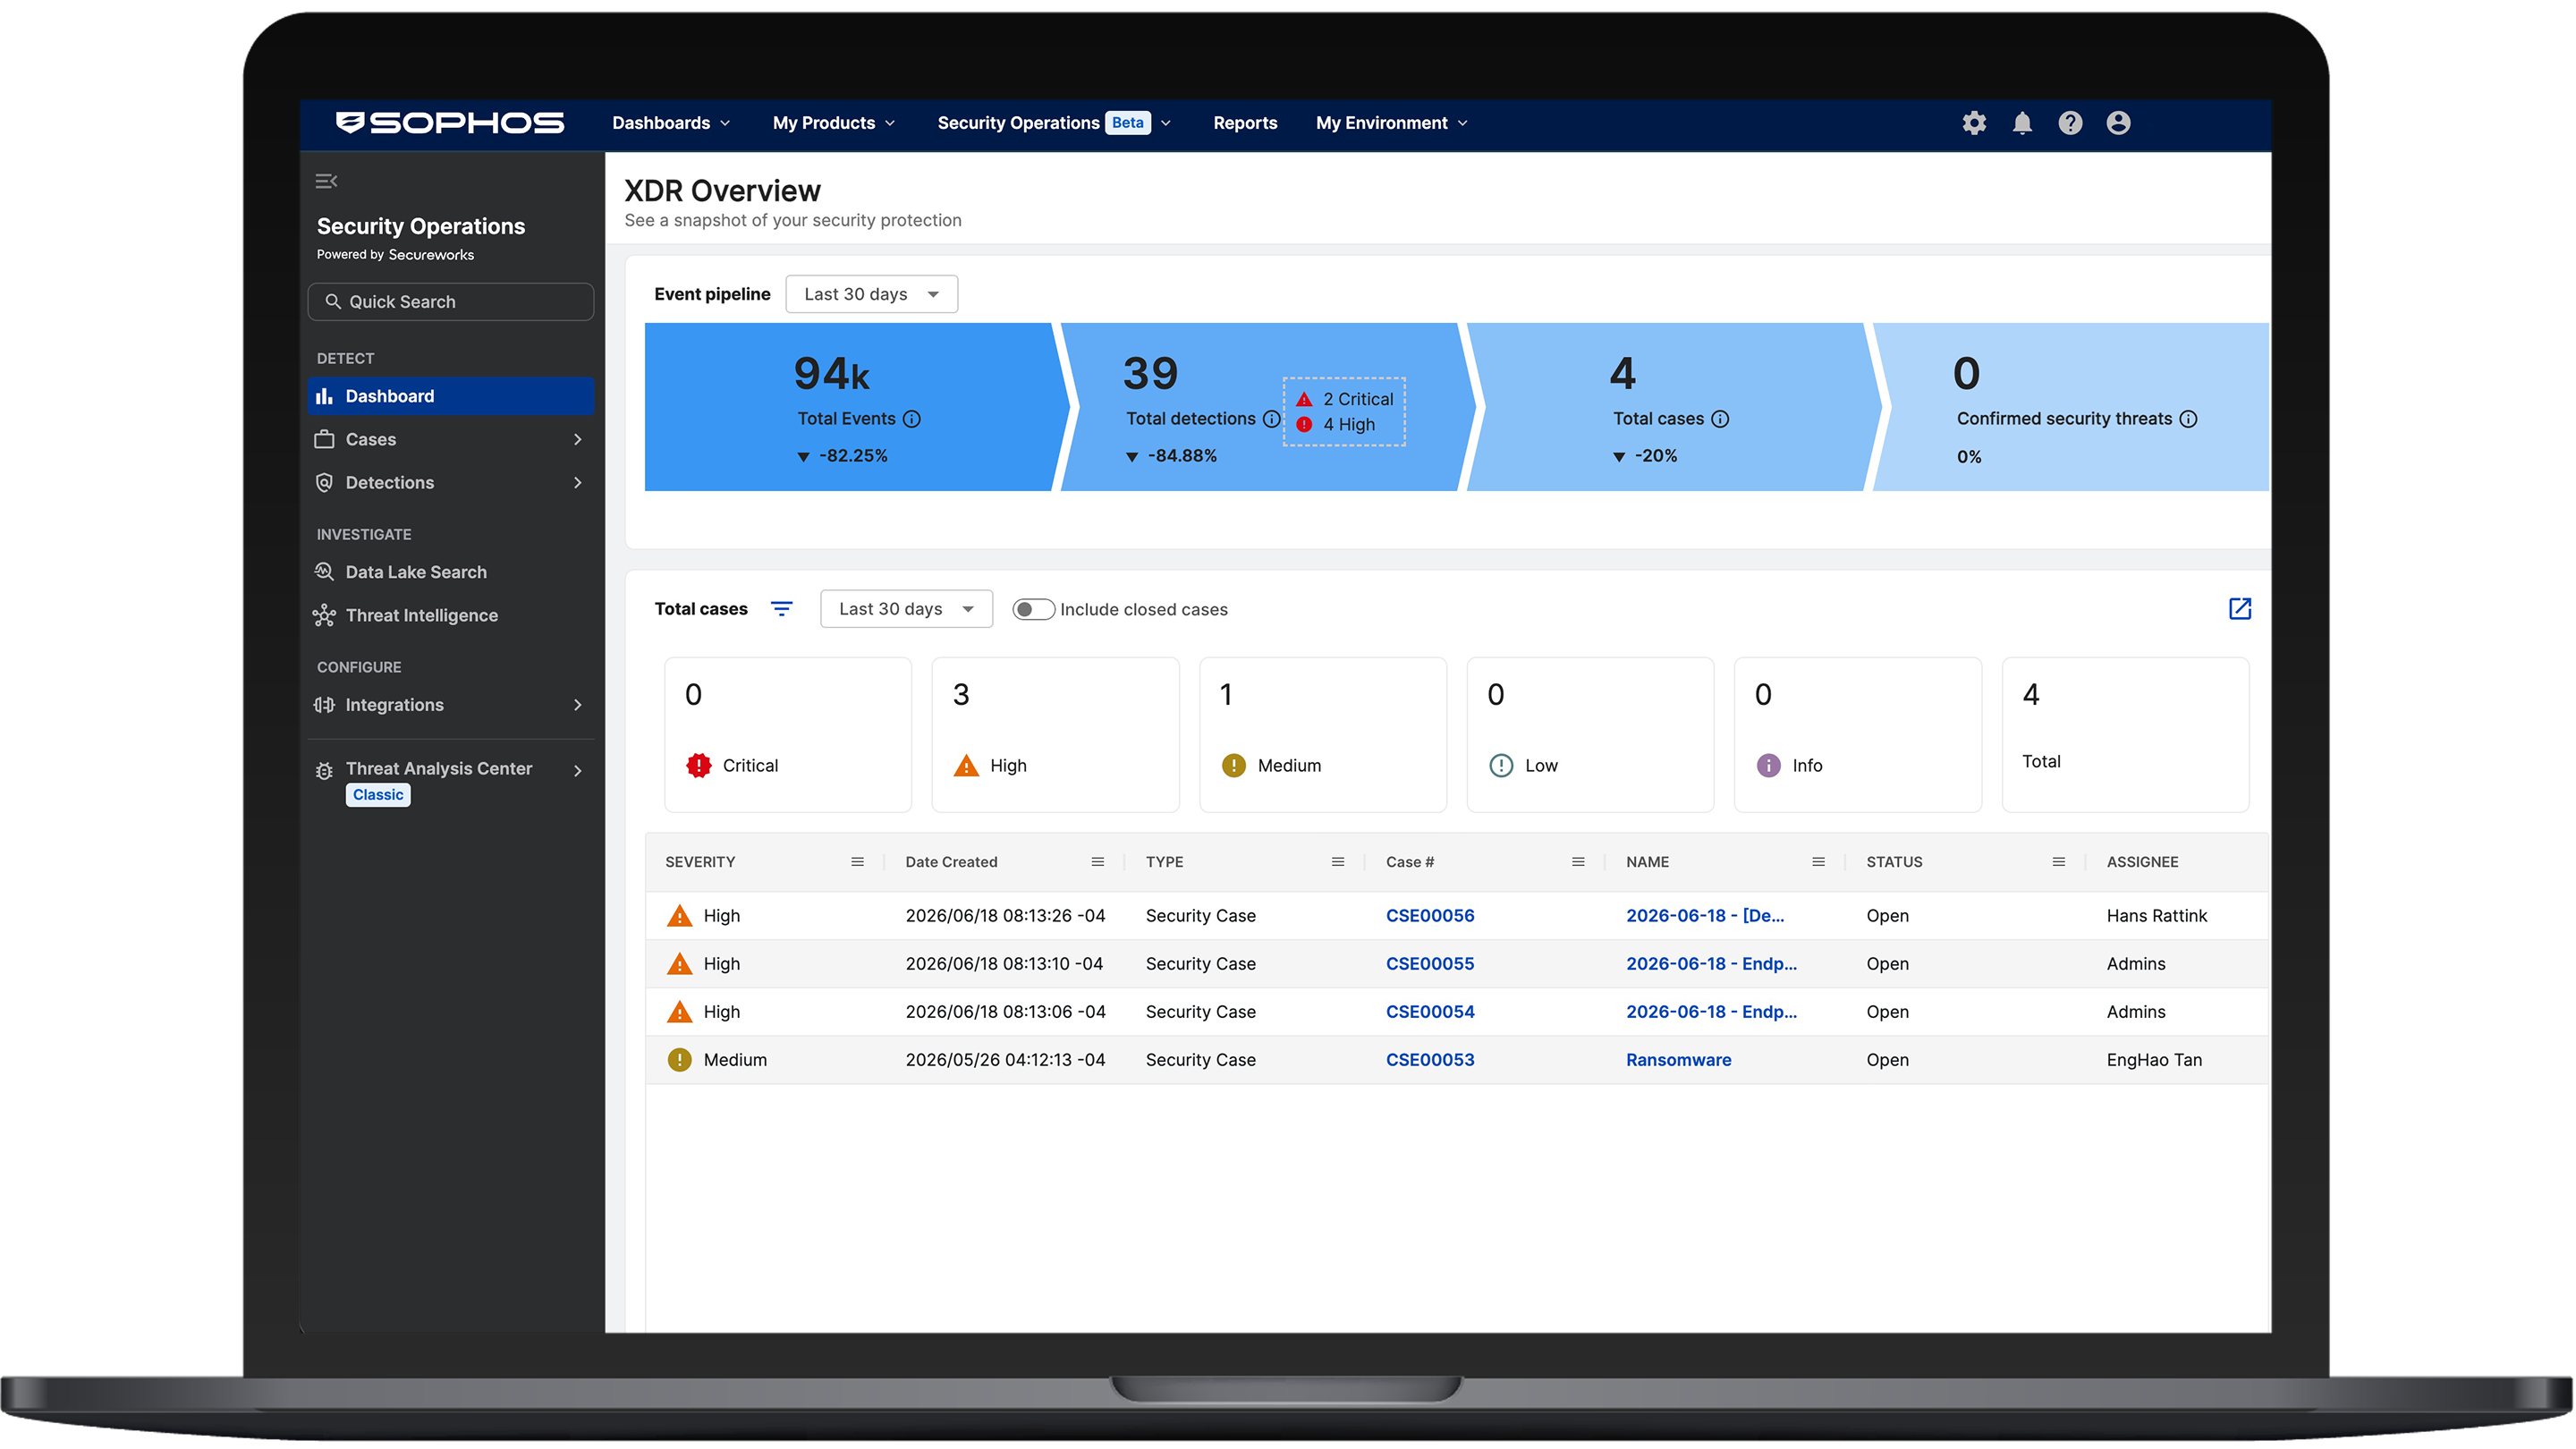Open NAME column menu icon
The width and height of the screenshot is (2576, 1449).
pyautogui.click(x=1818, y=862)
